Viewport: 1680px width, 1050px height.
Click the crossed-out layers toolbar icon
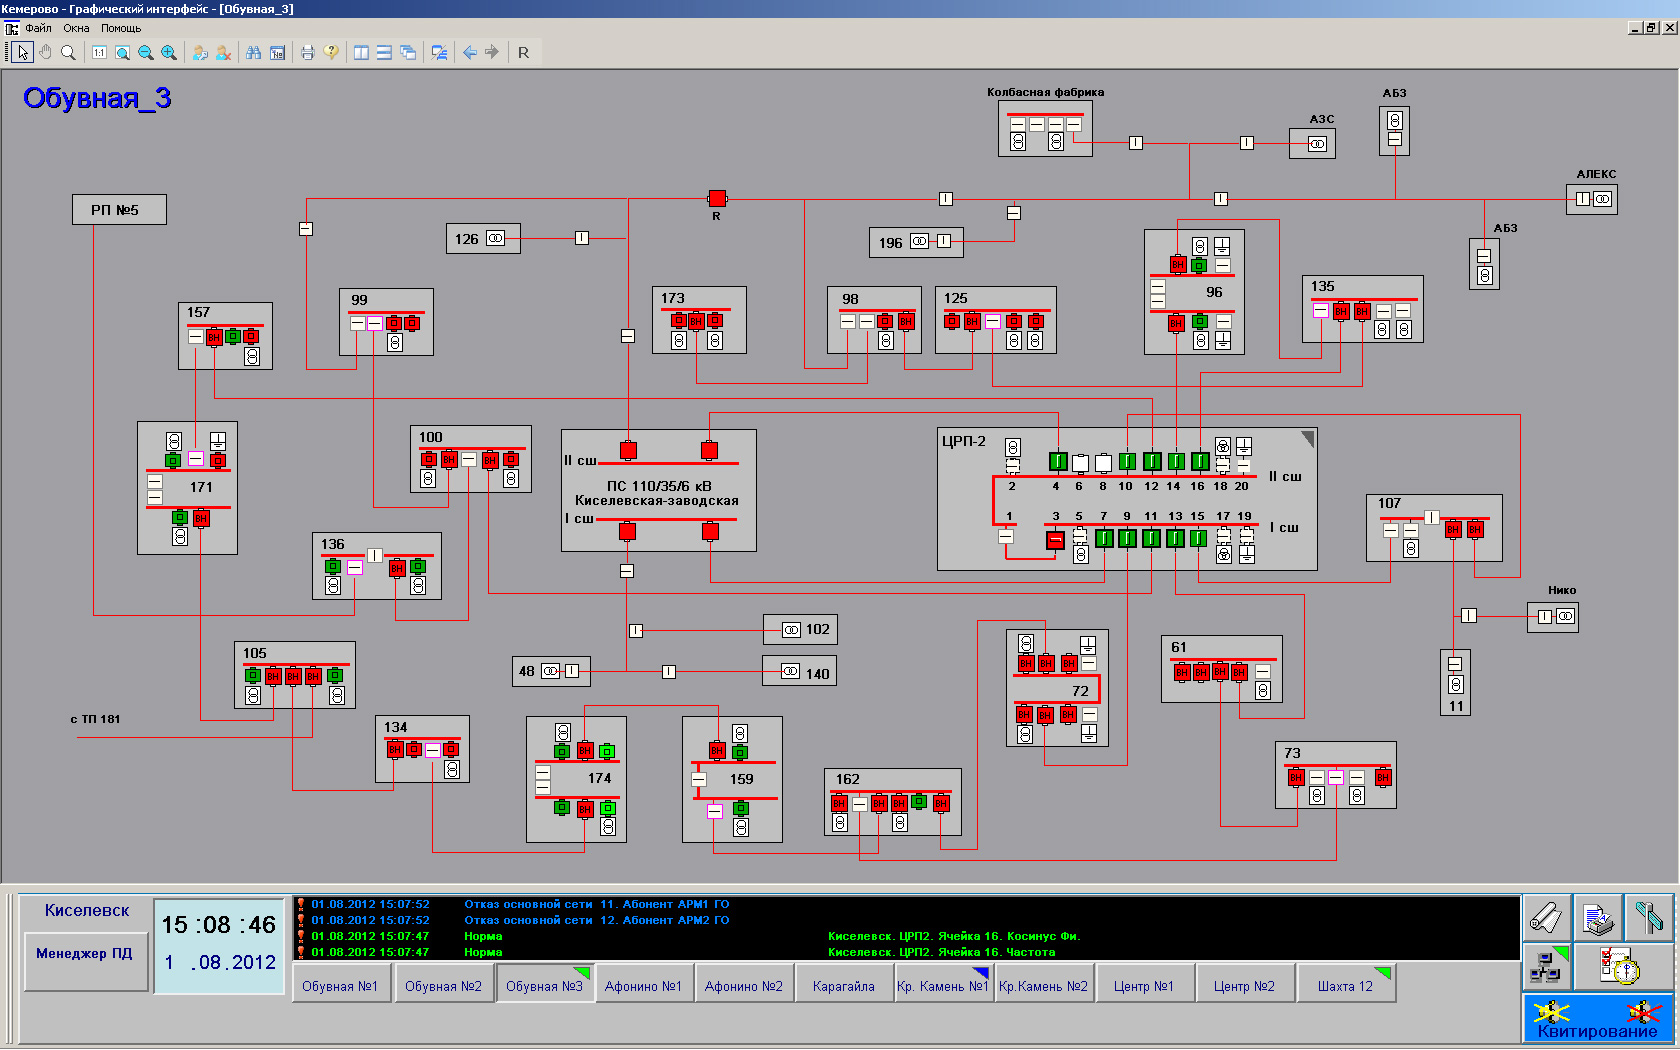click(x=439, y=52)
